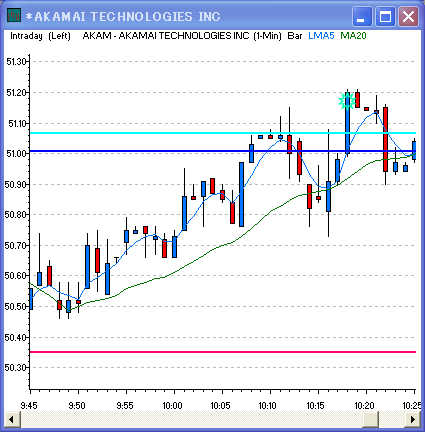Click the horizontal scrollbar thumb
Viewport: 425px width, 432px height.
[x=370, y=419]
